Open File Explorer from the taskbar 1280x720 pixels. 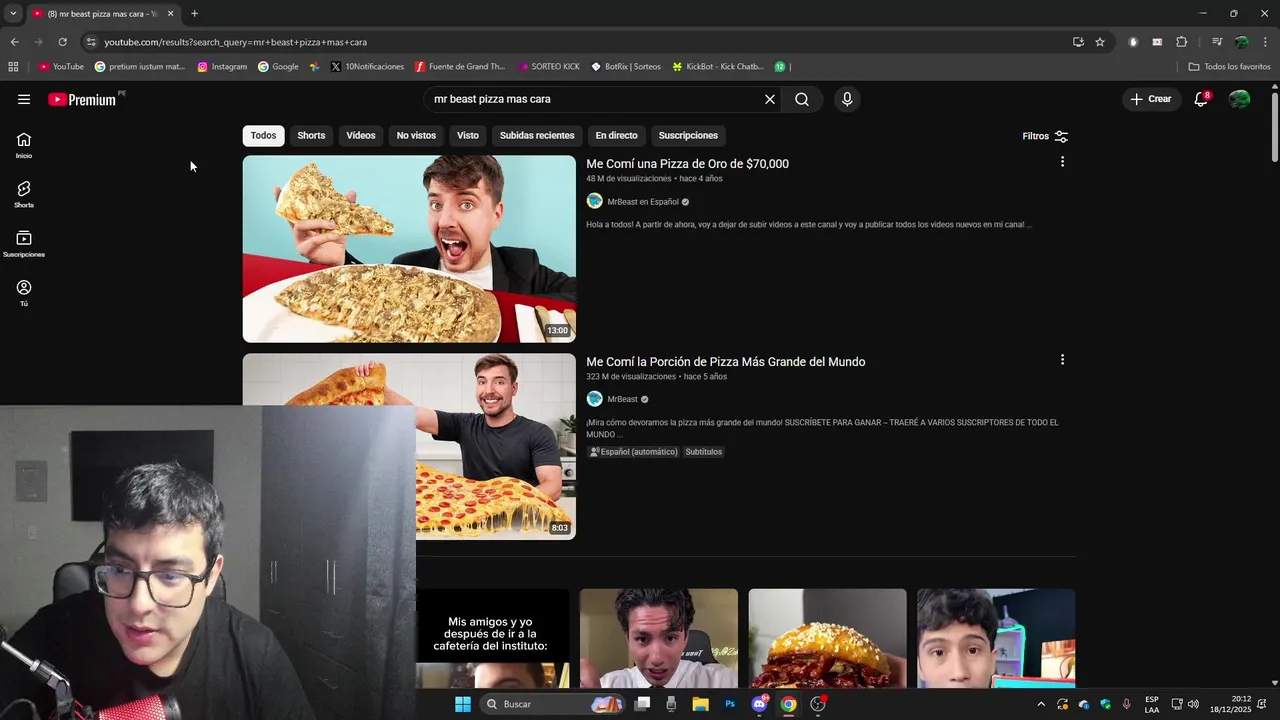click(x=701, y=704)
